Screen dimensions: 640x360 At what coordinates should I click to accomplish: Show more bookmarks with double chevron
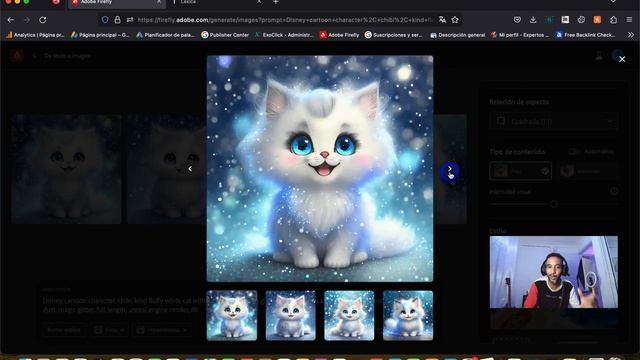[631, 35]
